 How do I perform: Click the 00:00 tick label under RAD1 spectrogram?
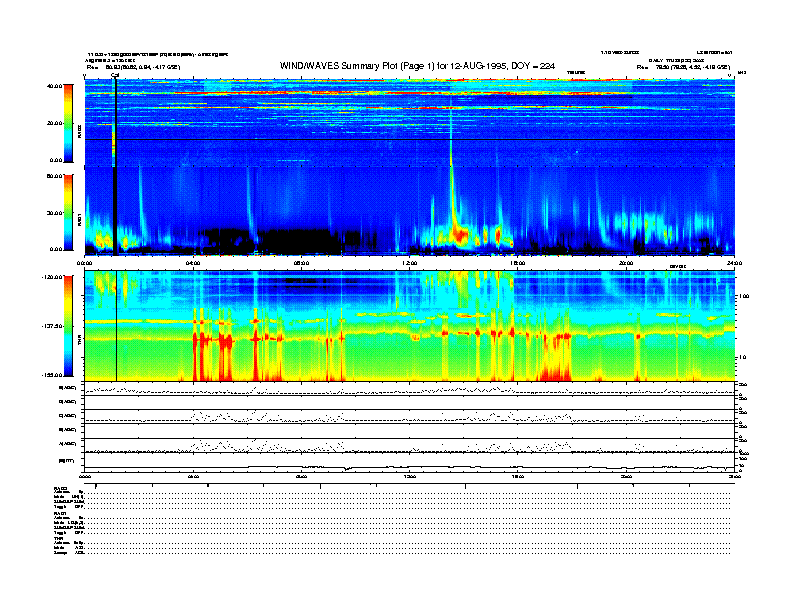click(x=84, y=263)
